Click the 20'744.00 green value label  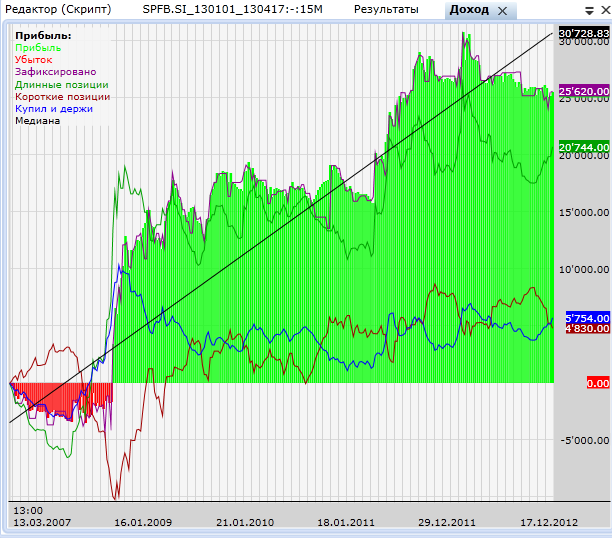click(584, 147)
